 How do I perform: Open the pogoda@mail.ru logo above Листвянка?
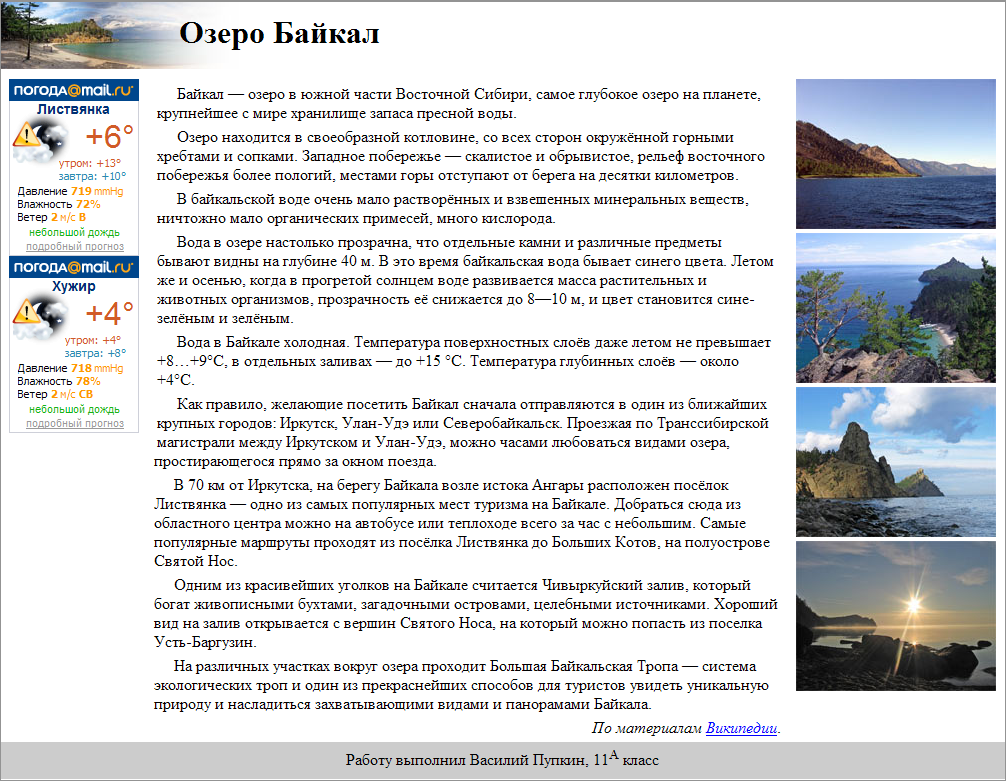(74, 90)
